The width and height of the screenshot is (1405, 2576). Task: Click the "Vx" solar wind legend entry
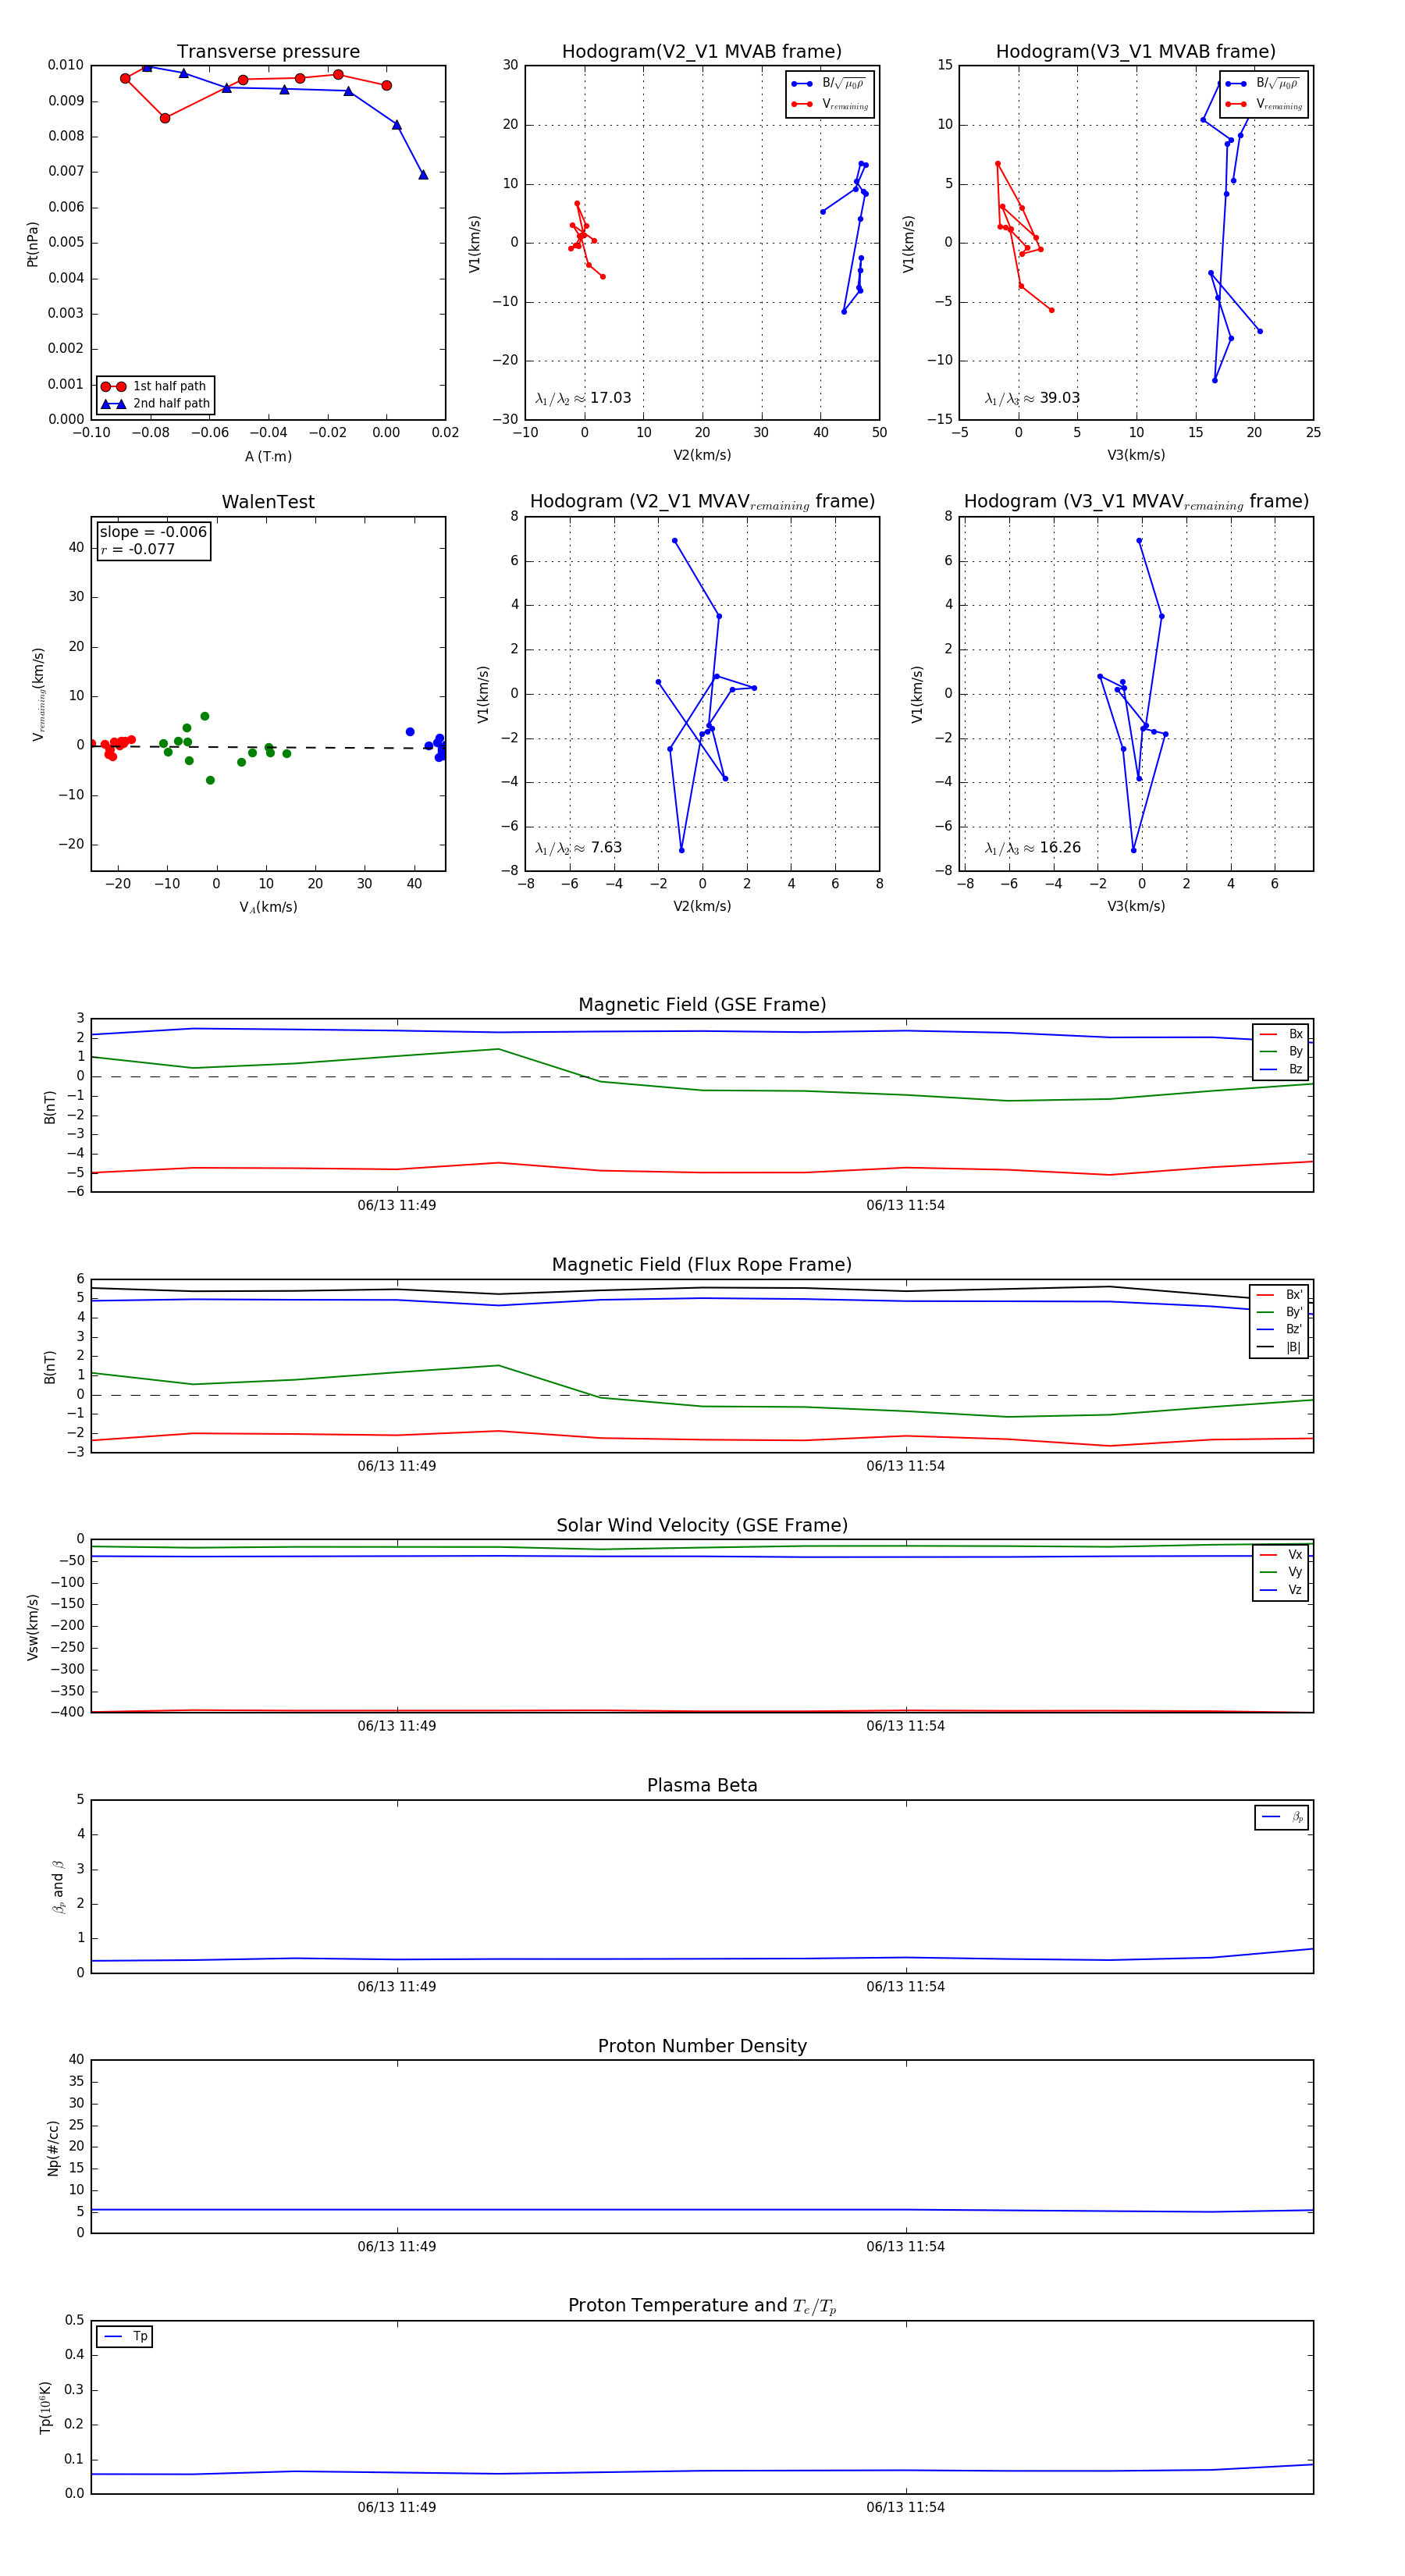coord(1282,1555)
